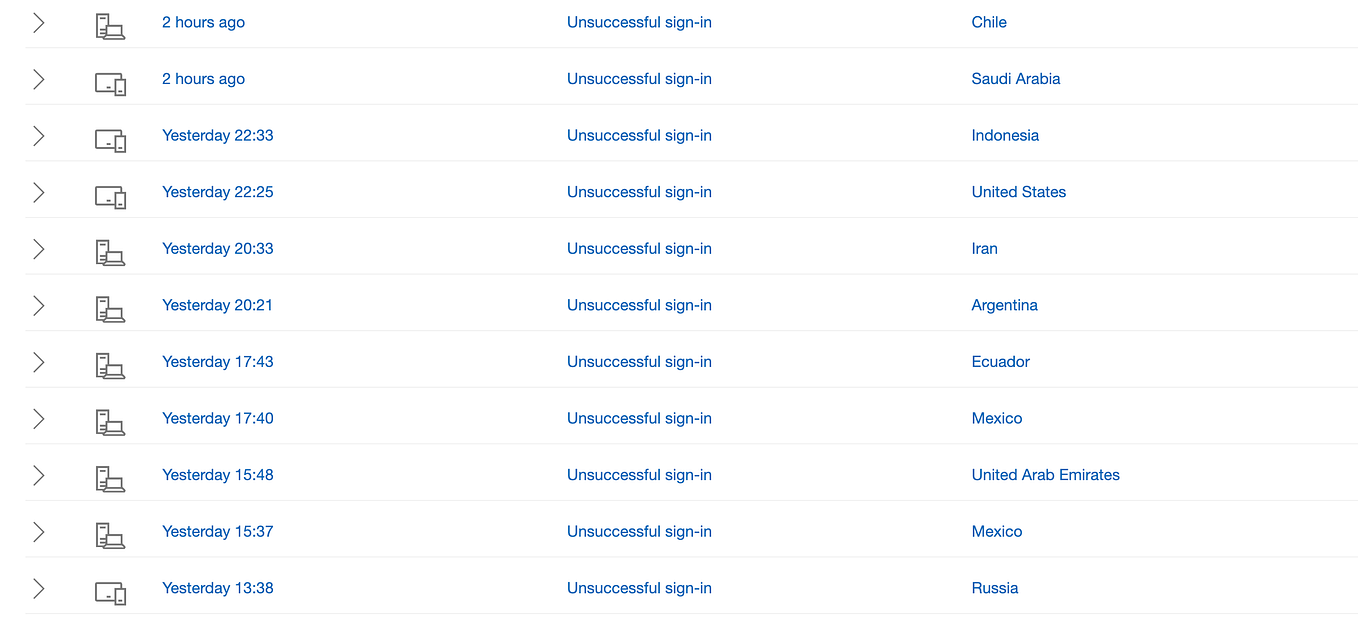Open the 2 hours ago link for Saudi Arabia
The height and width of the screenshot is (627, 1358).
(x=203, y=78)
